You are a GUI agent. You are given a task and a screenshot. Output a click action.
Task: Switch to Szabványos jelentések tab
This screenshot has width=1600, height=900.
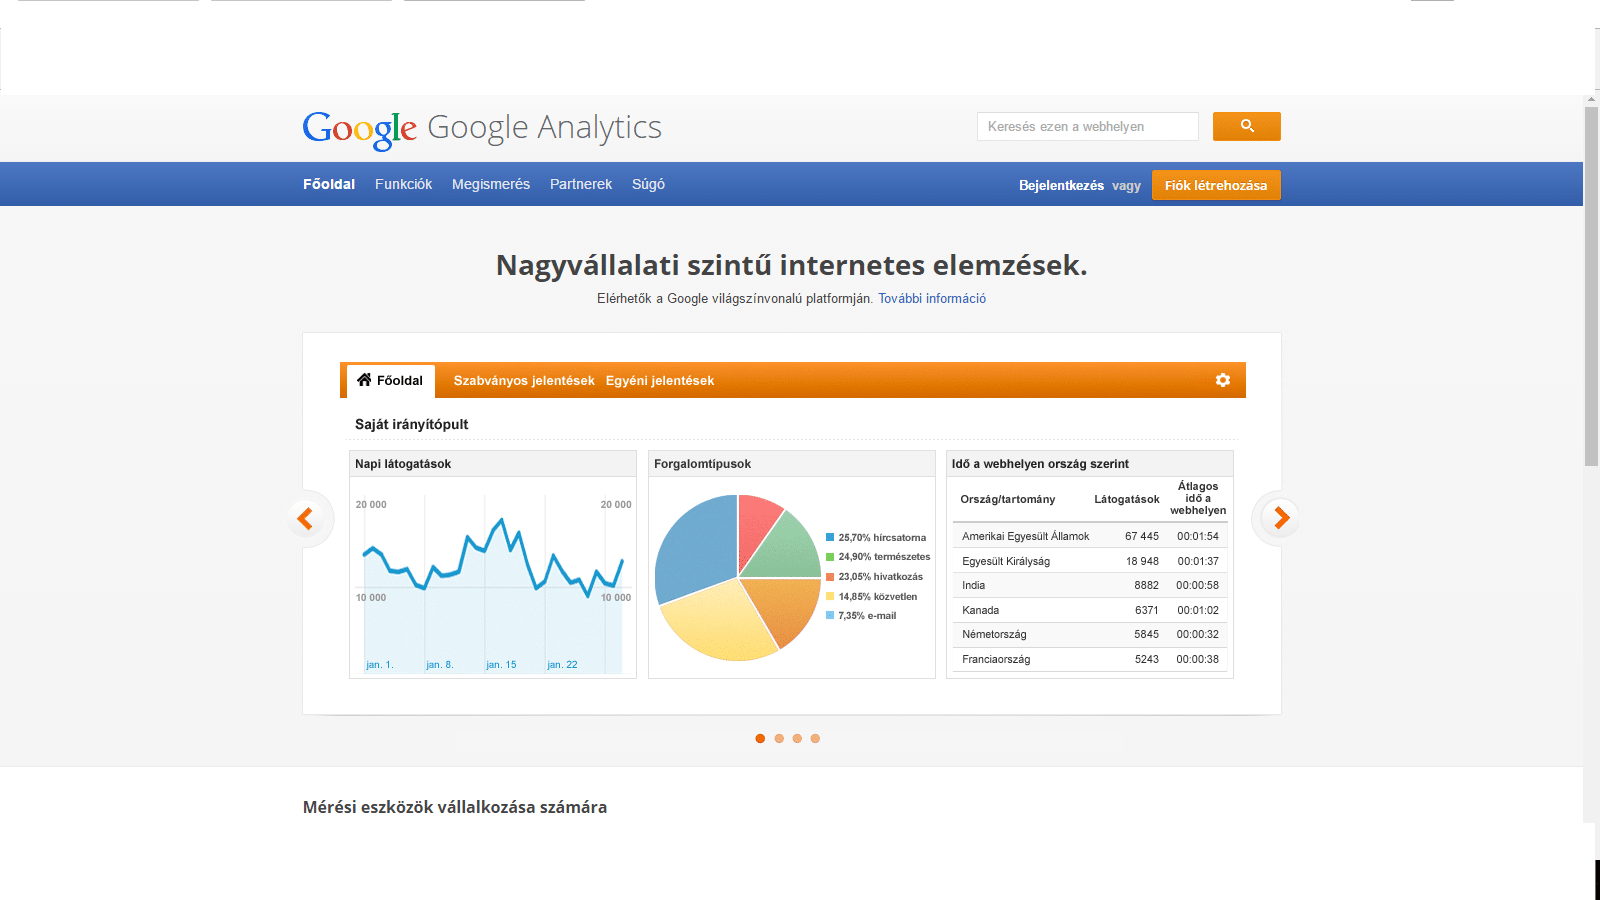click(524, 381)
